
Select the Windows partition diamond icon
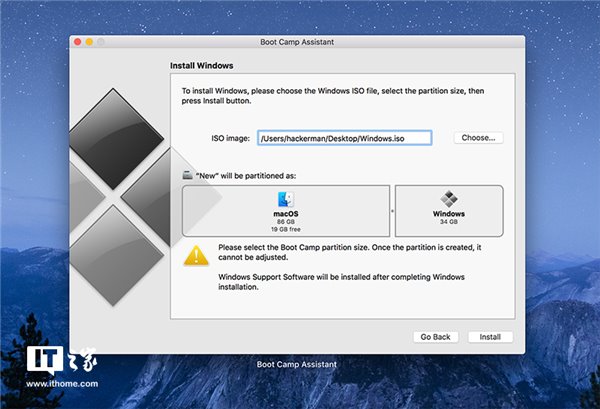[x=448, y=199]
